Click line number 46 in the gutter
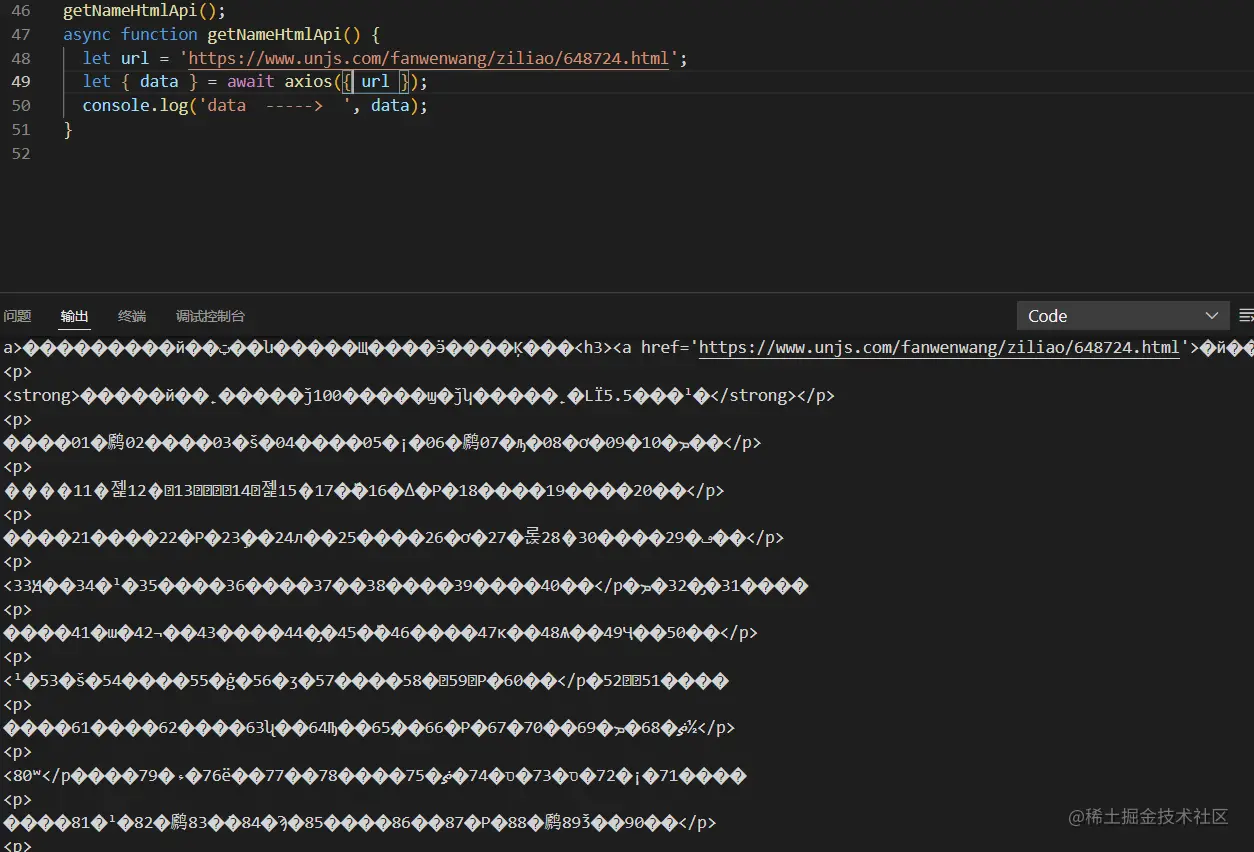The height and width of the screenshot is (852, 1254). click(21, 11)
